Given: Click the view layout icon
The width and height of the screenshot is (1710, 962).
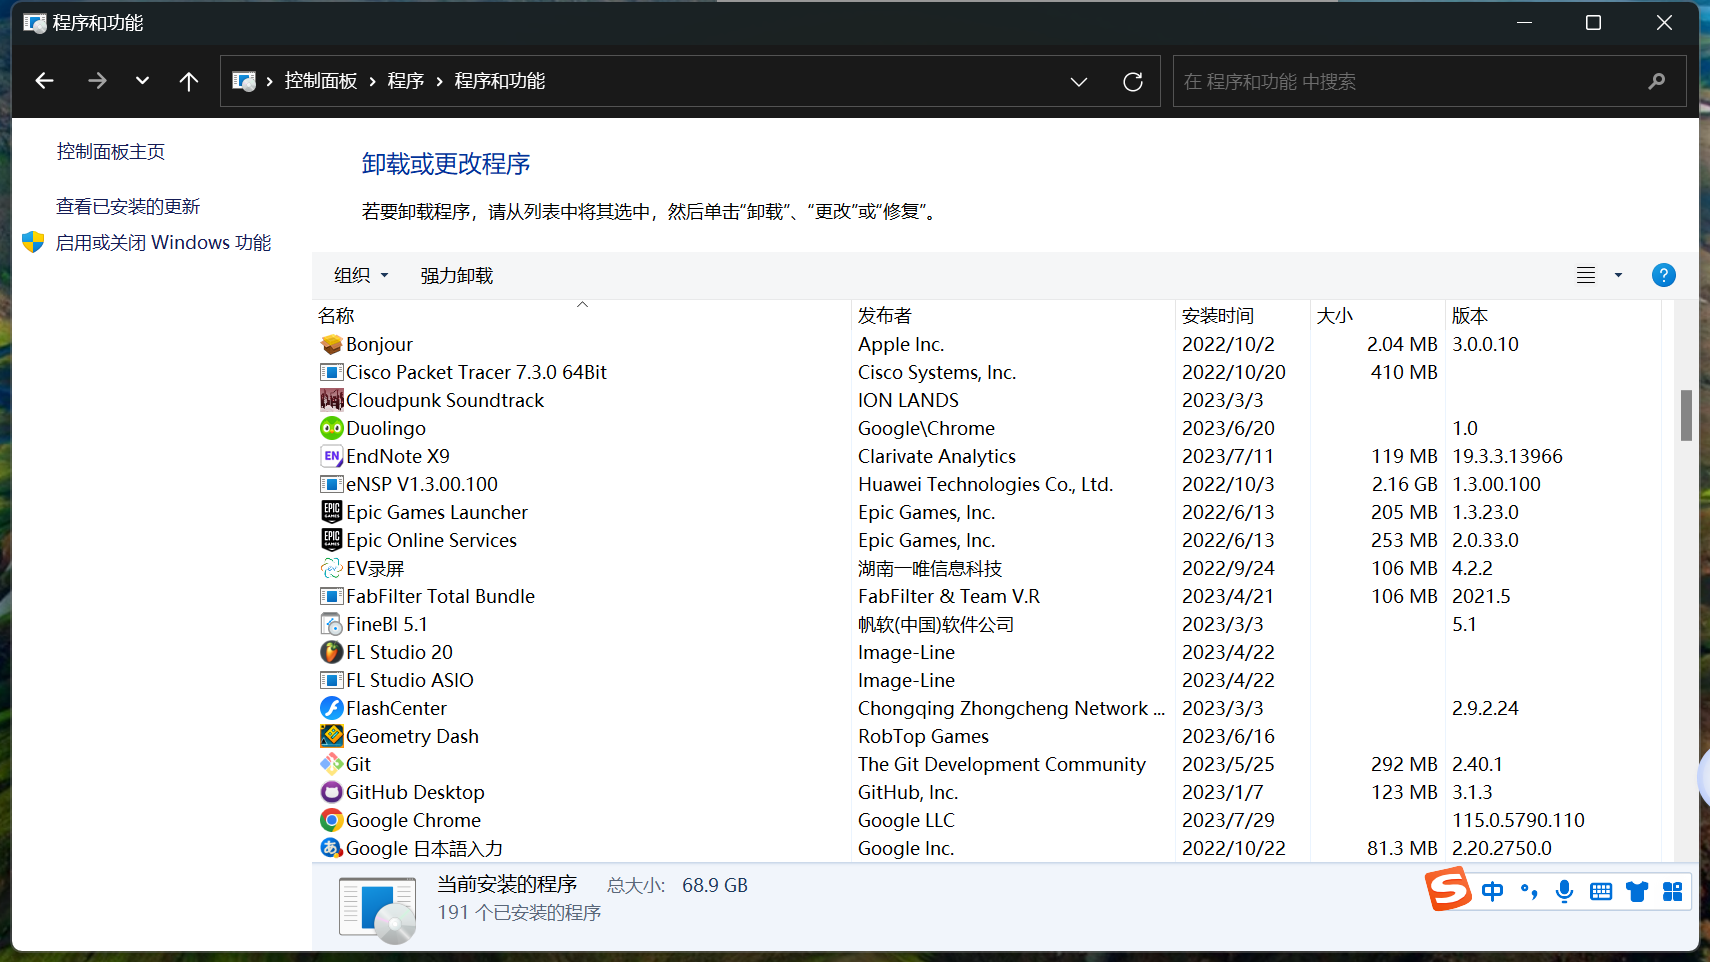Looking at the screenshot, I should tap(1586, 275).
